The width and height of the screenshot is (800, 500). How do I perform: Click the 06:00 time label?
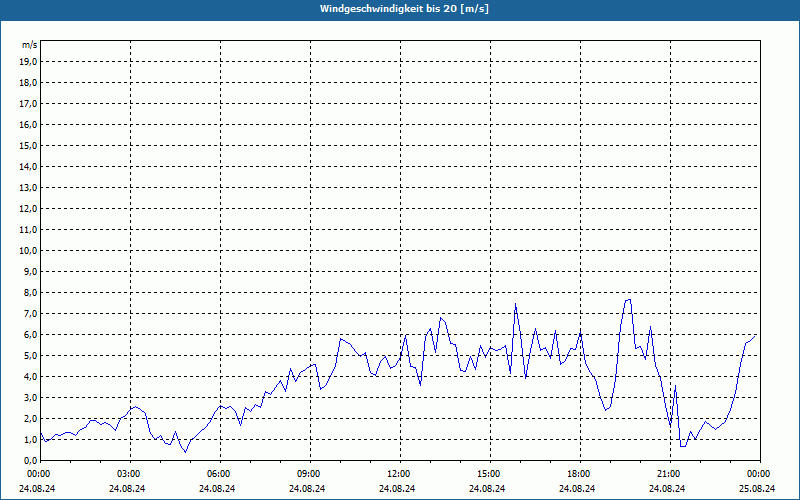click(x=218, y=474)
